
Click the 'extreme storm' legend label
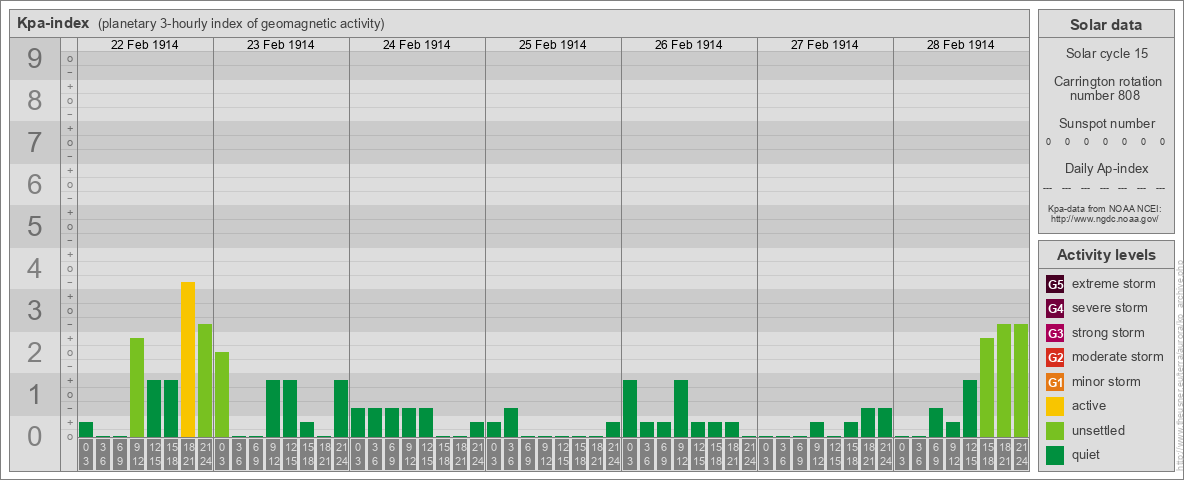pyautogui.click(x=1114, y=284)
